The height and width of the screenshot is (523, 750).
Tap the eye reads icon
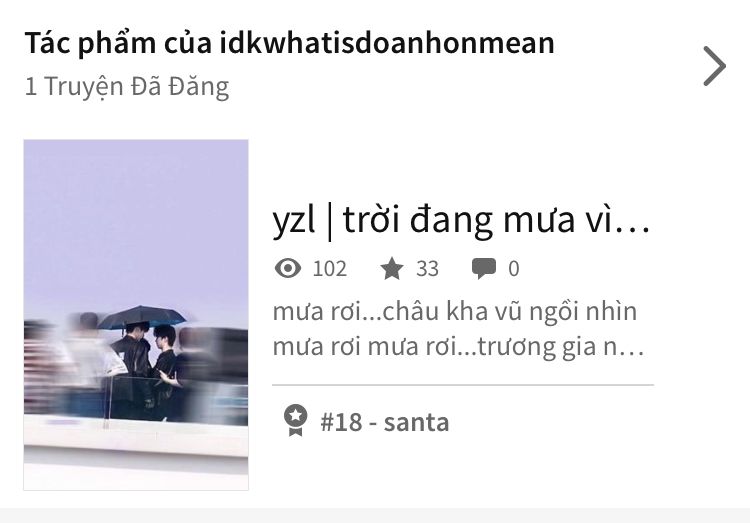tap(288, 268)
